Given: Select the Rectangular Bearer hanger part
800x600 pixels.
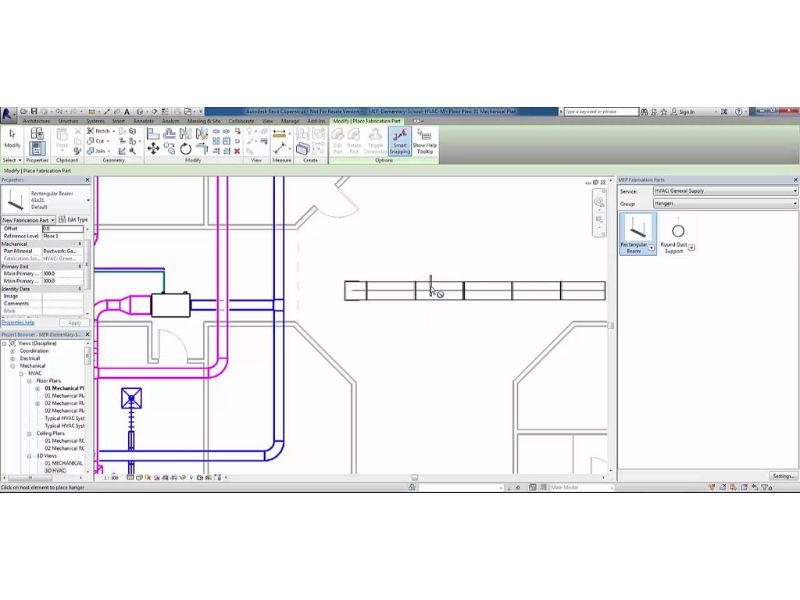Looking at the screenshot, I should [634, 236].
